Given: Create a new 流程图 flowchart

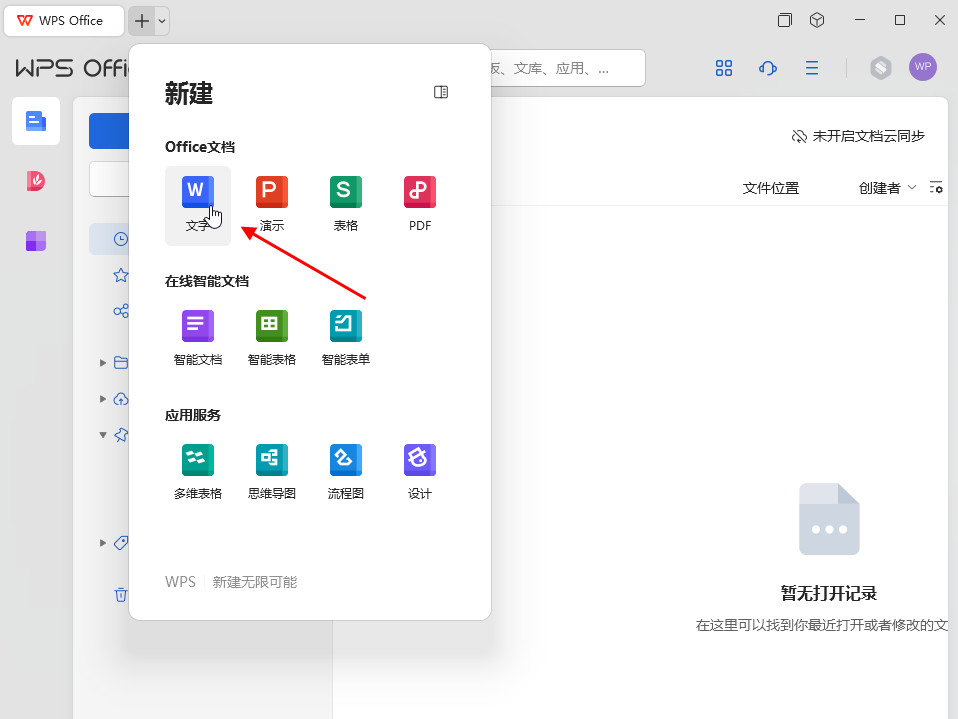Looking at the screenshot, I should click(x=346, y=472).
